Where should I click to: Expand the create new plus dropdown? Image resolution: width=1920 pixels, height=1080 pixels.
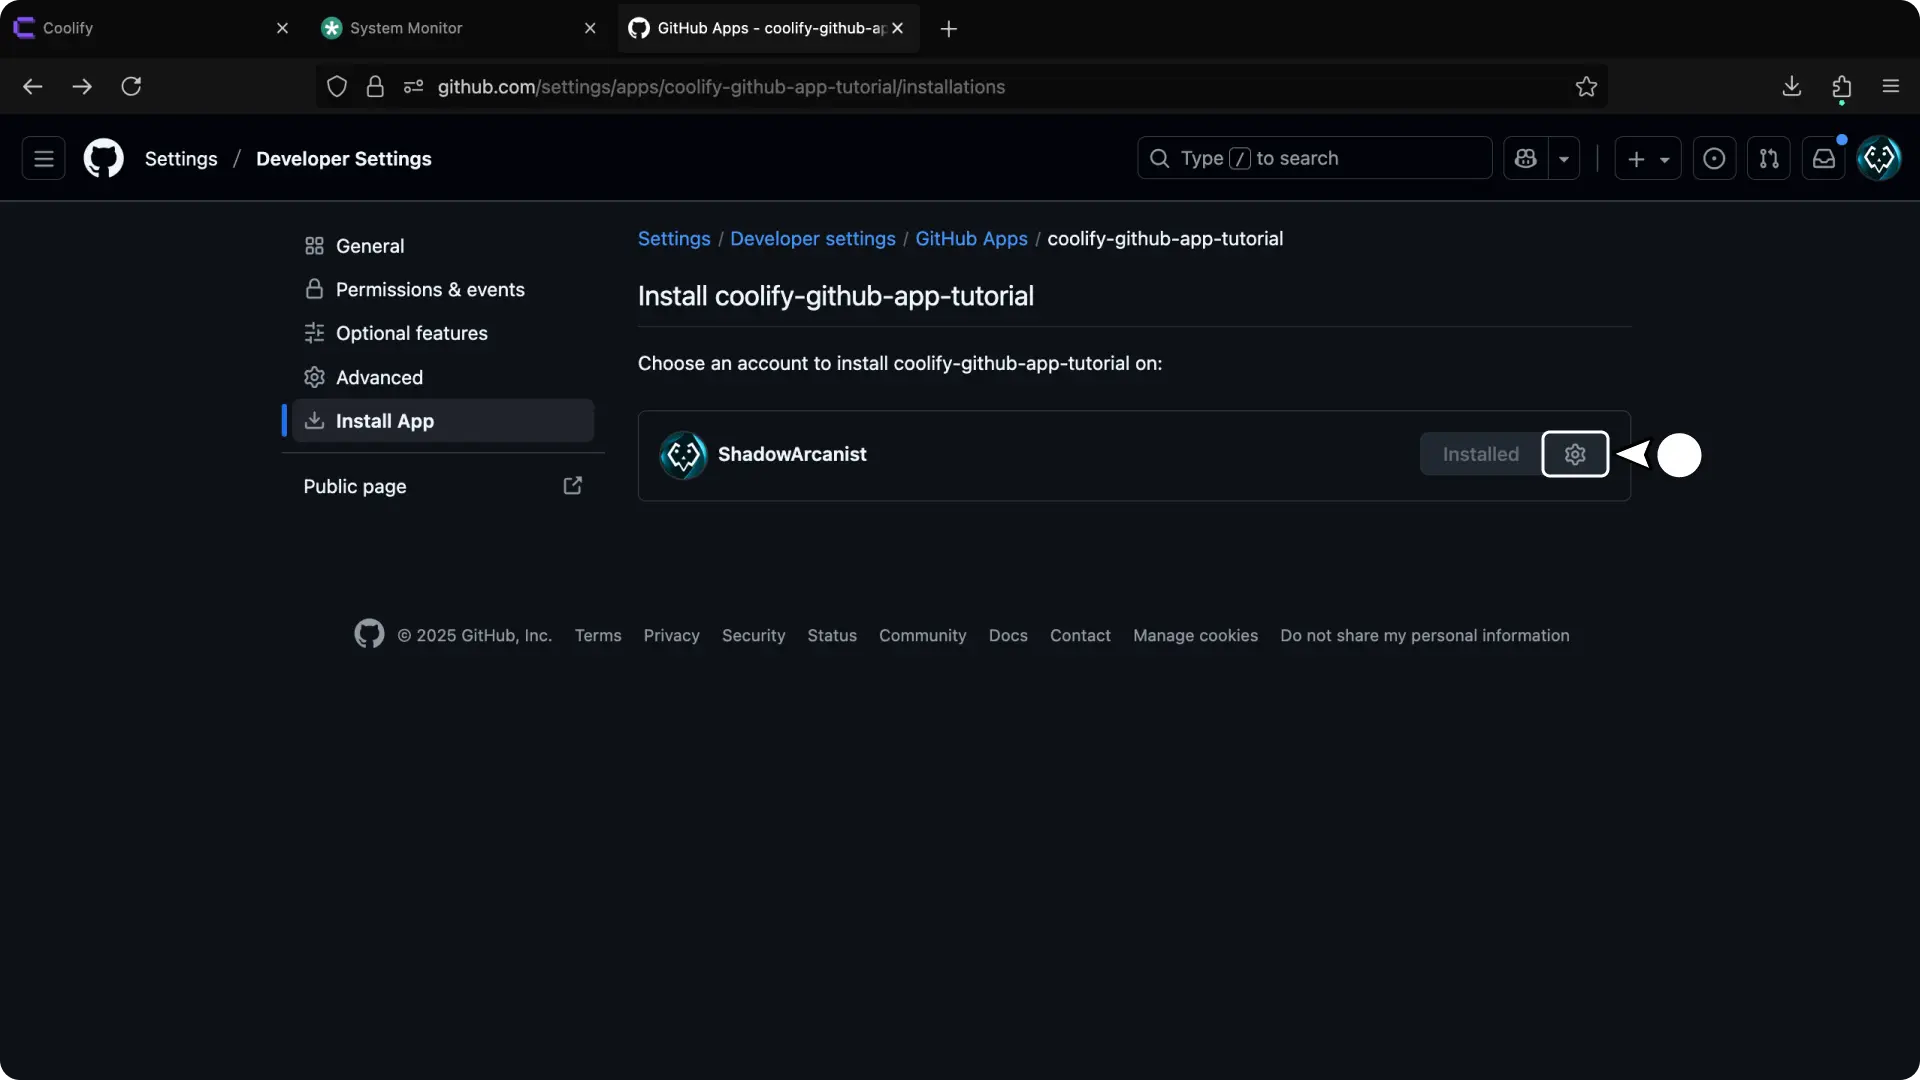[x=1647, y=158]
